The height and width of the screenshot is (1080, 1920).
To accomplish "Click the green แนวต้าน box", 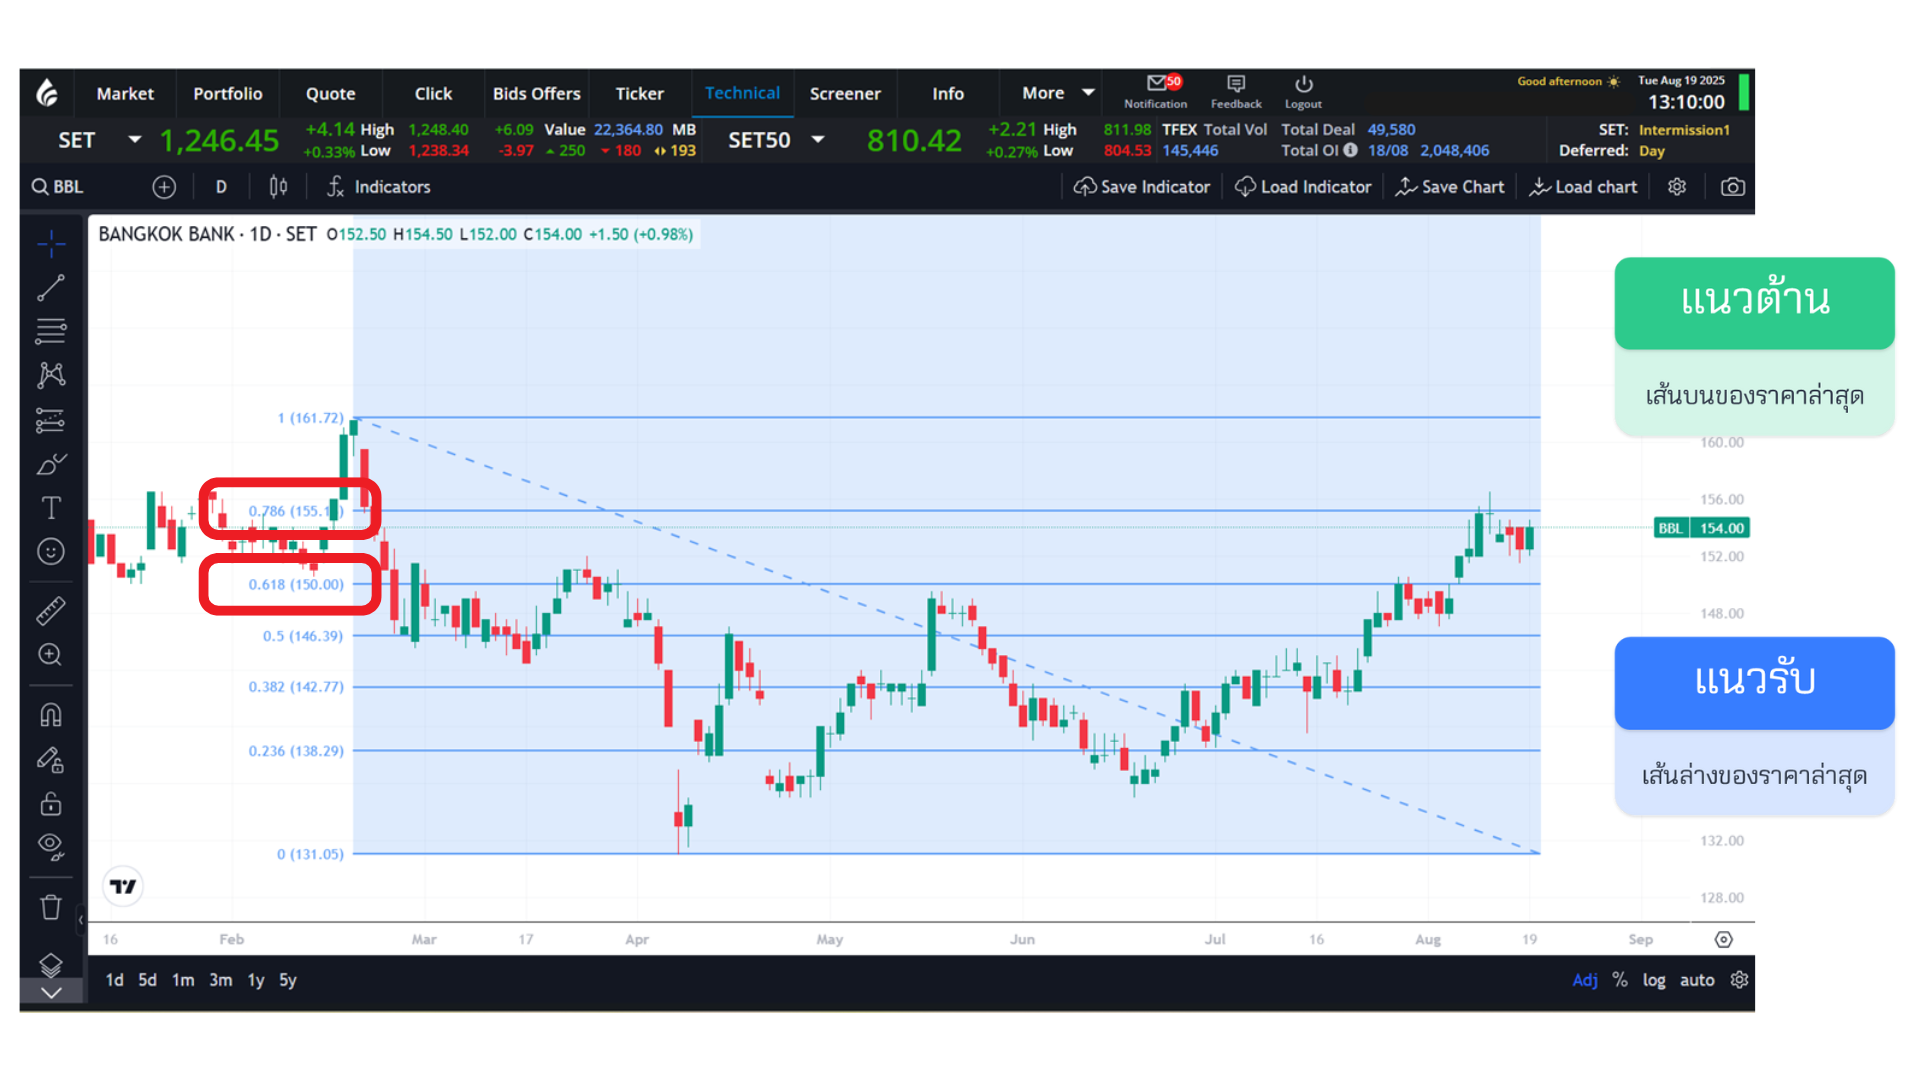I will click(1755, 303).
